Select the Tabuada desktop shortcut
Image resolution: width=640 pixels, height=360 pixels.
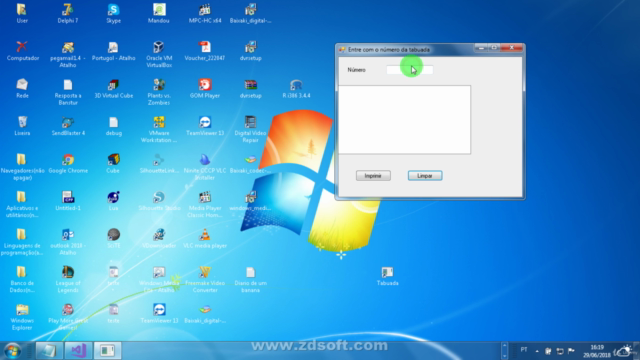387,276
